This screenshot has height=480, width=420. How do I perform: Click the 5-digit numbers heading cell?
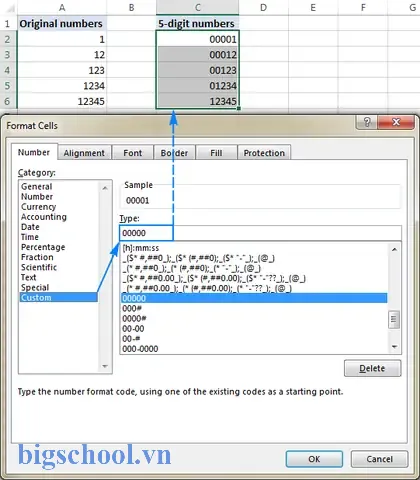(198, 24)
